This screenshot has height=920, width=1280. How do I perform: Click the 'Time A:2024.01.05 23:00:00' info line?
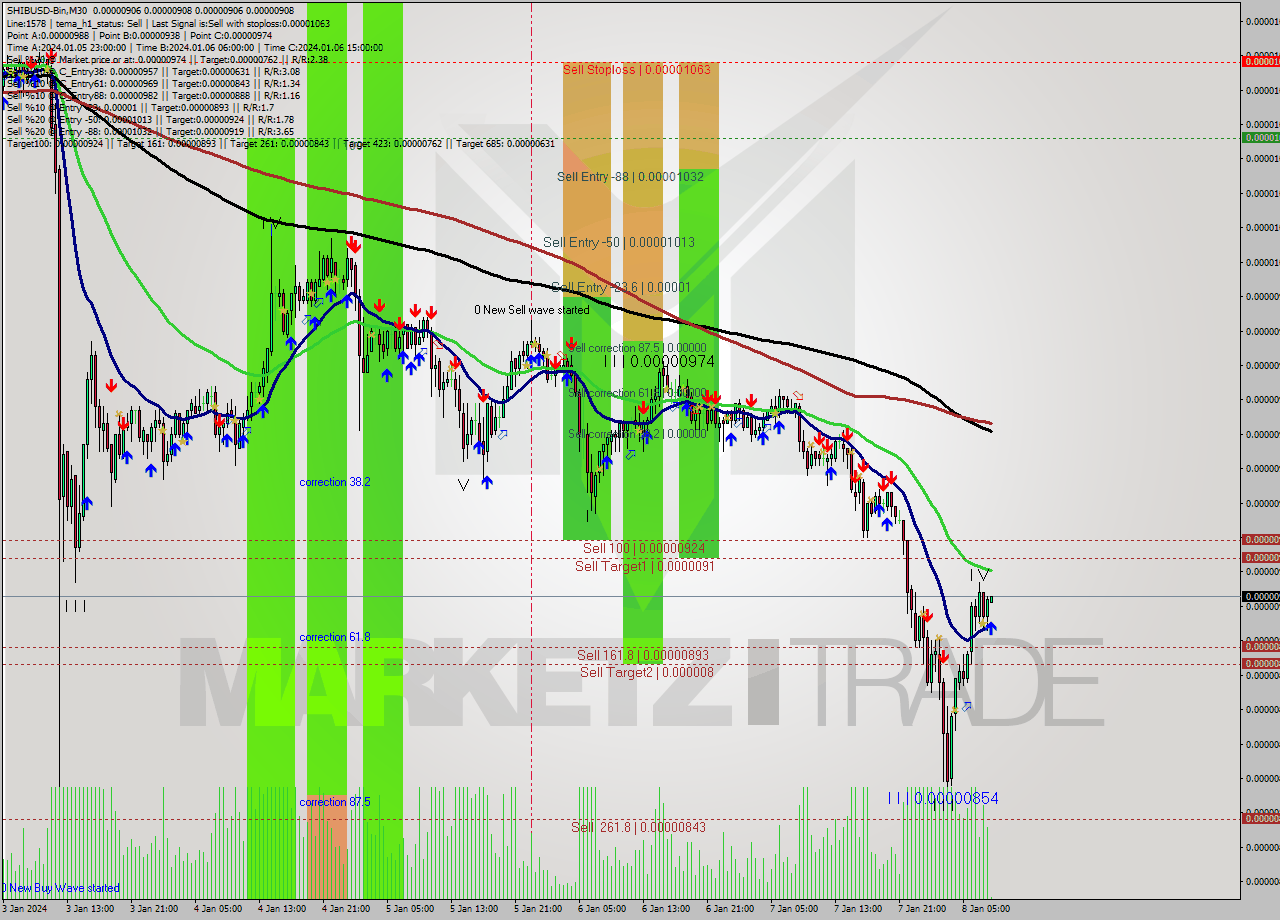coord(195,47)
